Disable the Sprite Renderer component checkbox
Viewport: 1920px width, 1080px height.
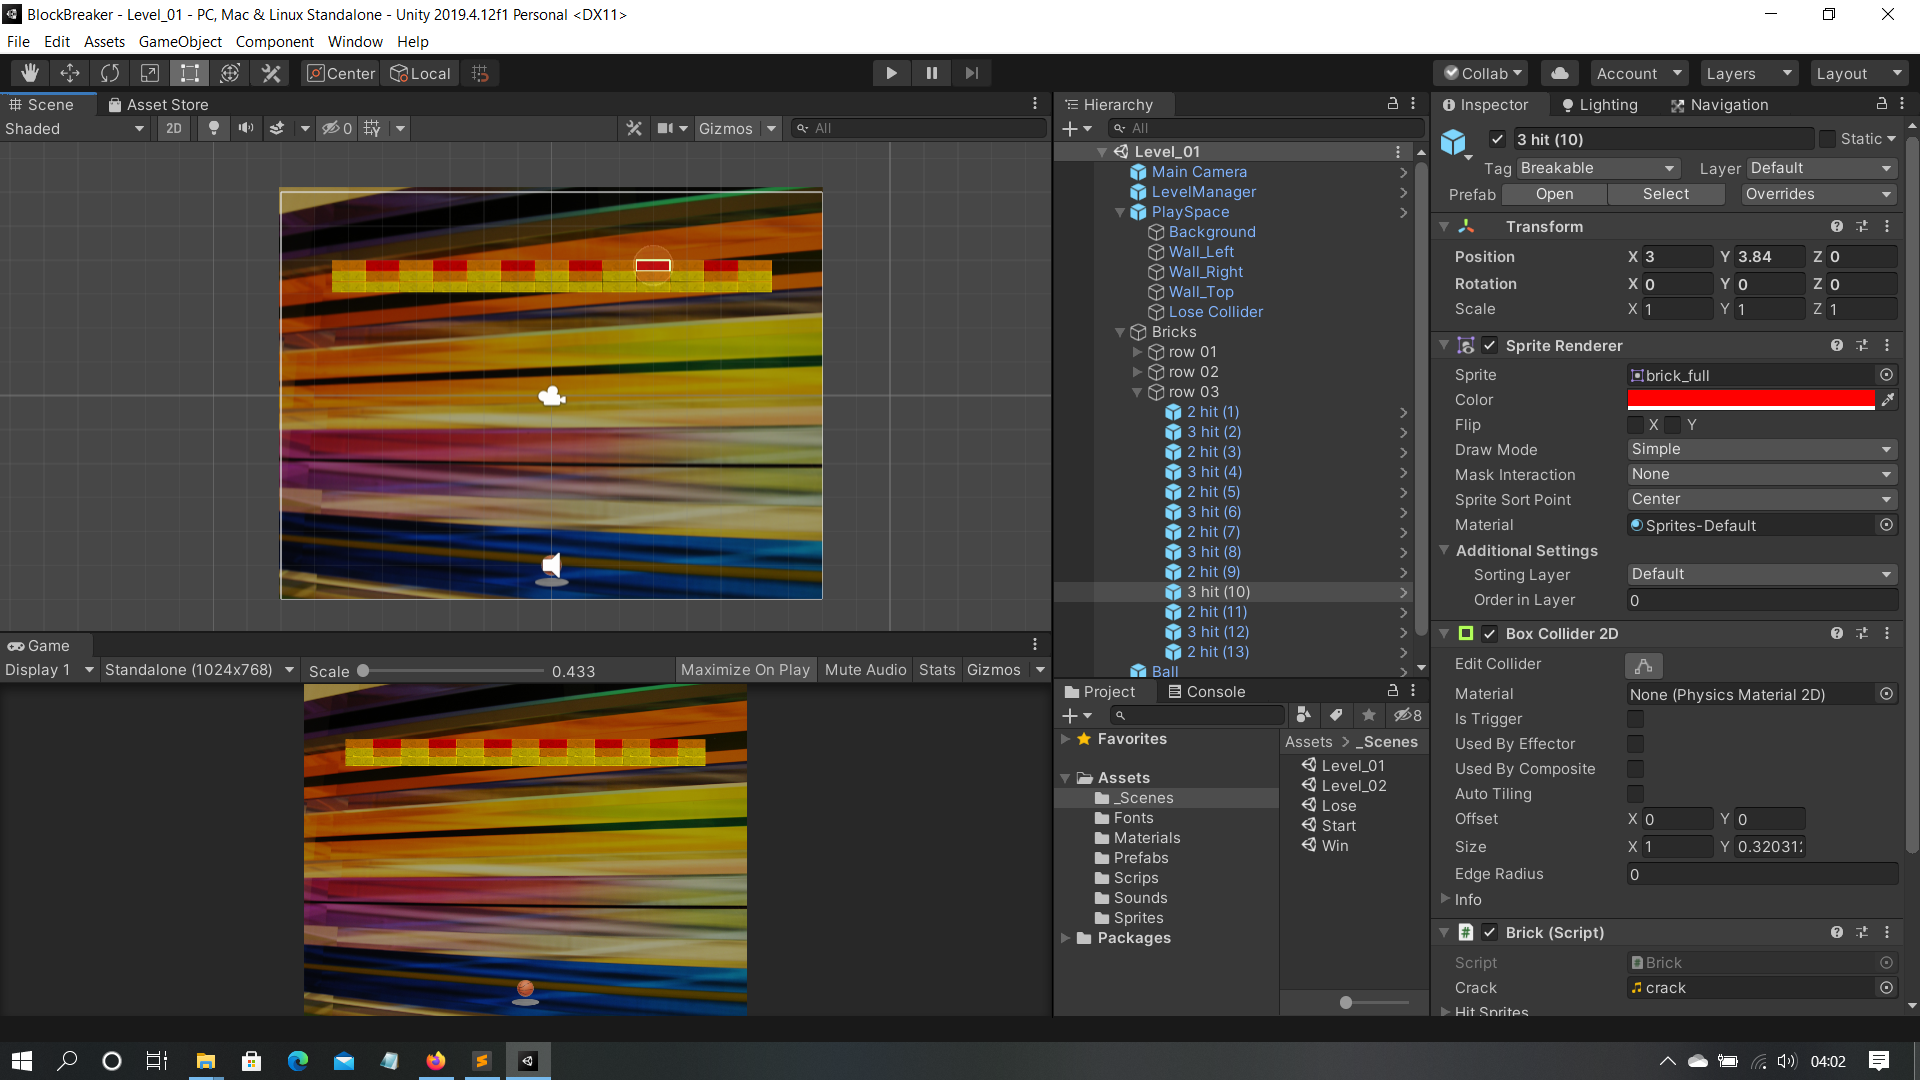click(1490, 346)
